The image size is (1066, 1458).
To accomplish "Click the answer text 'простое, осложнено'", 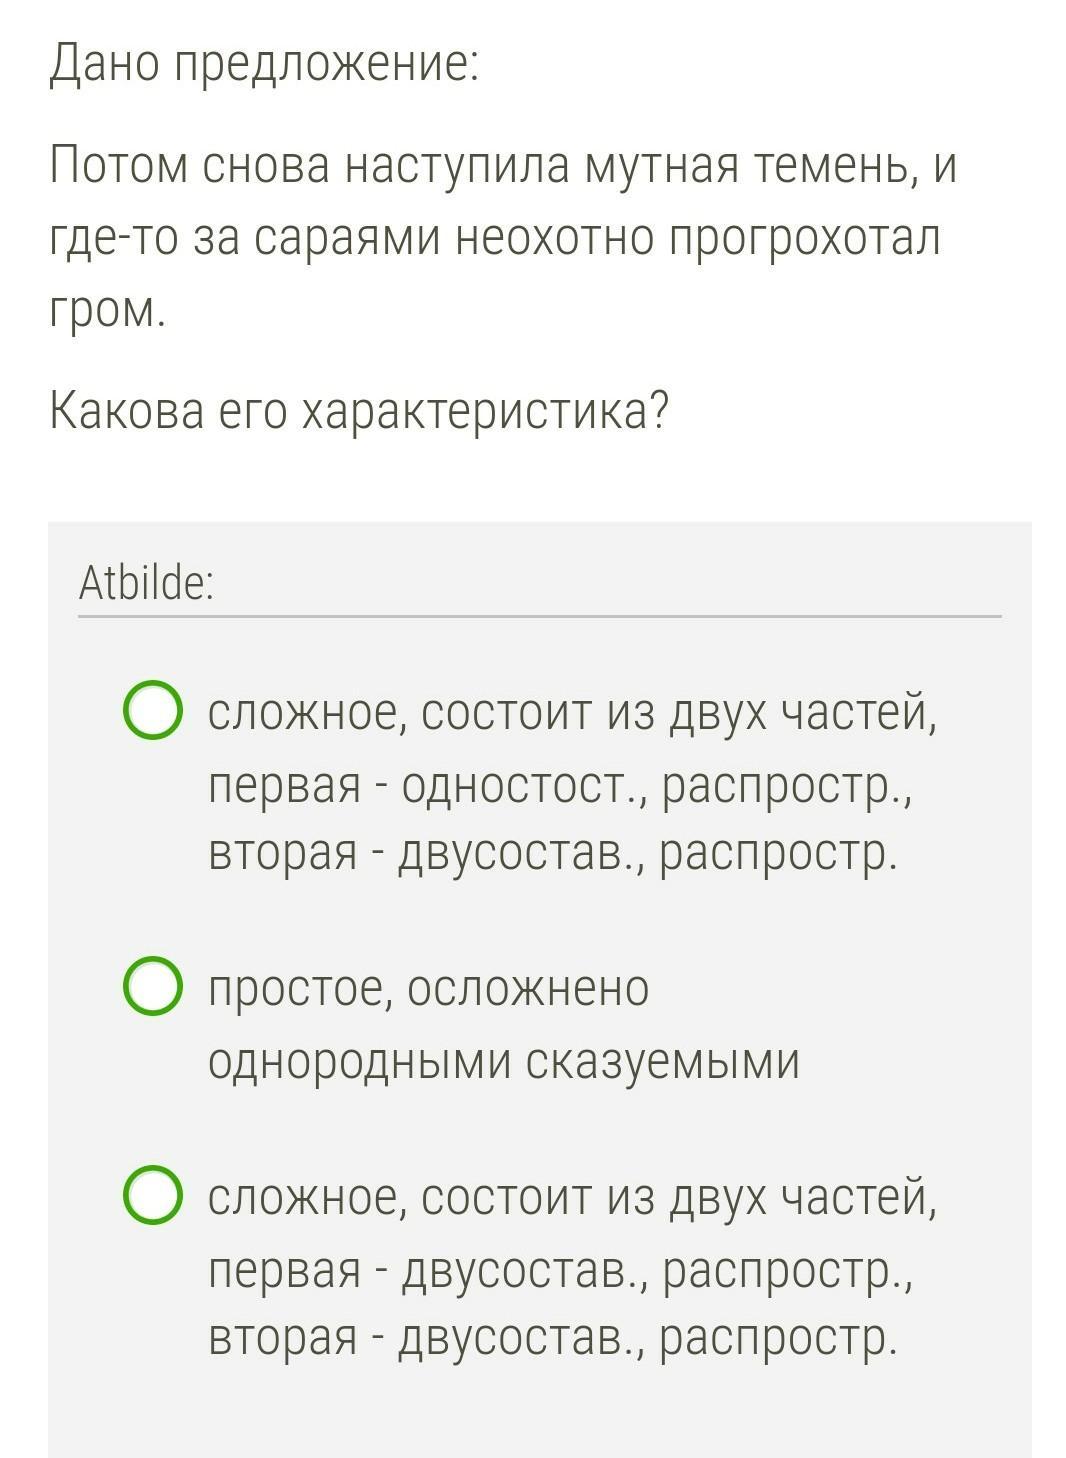I will click(428, 989).
